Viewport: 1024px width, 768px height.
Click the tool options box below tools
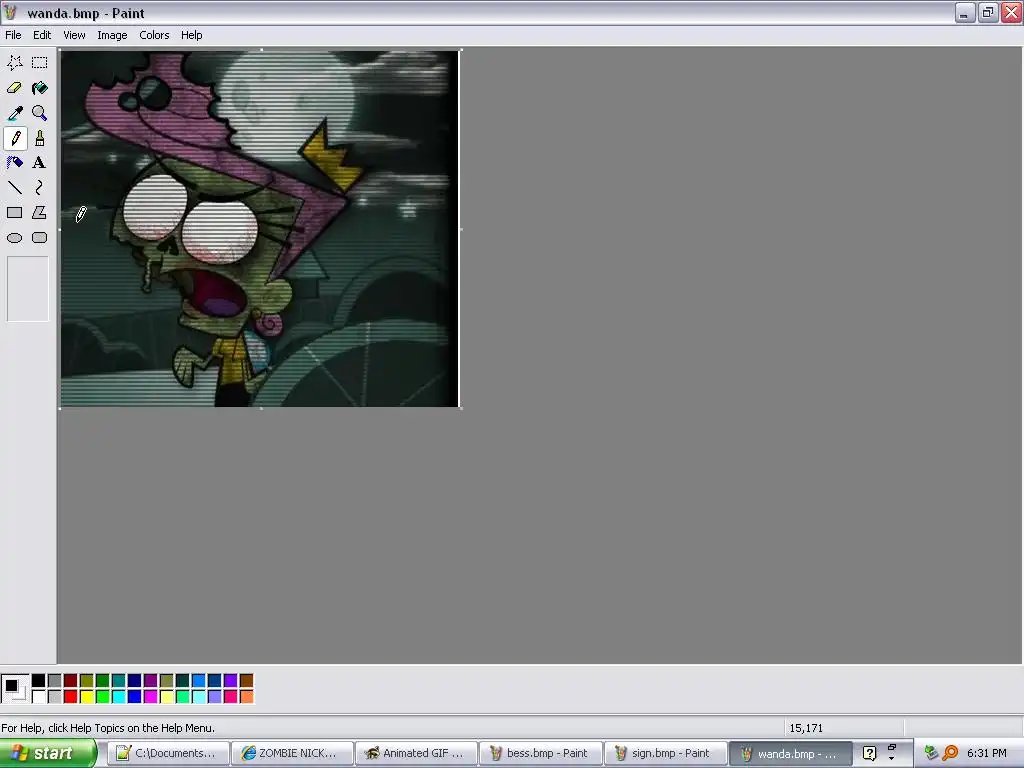point(27,289)
